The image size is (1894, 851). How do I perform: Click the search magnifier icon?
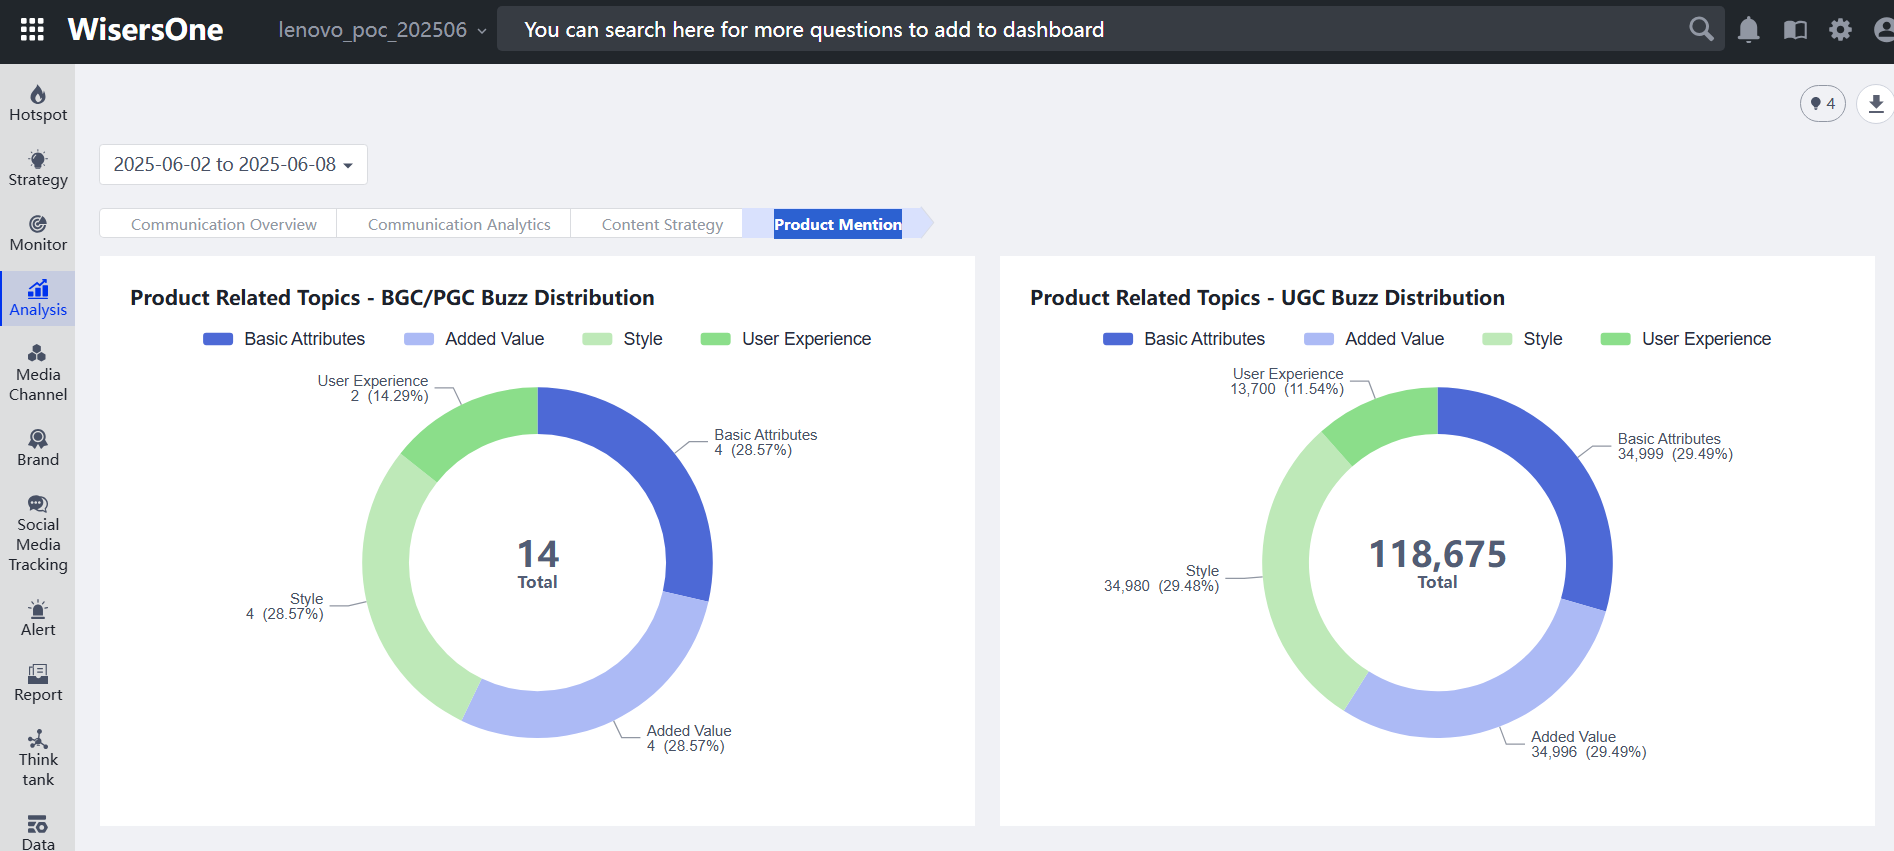point(1700,29)
